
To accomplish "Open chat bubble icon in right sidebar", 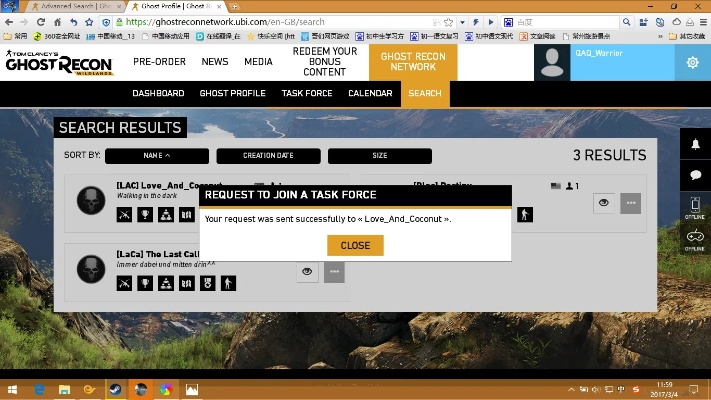I will click(x=695, y=174).
